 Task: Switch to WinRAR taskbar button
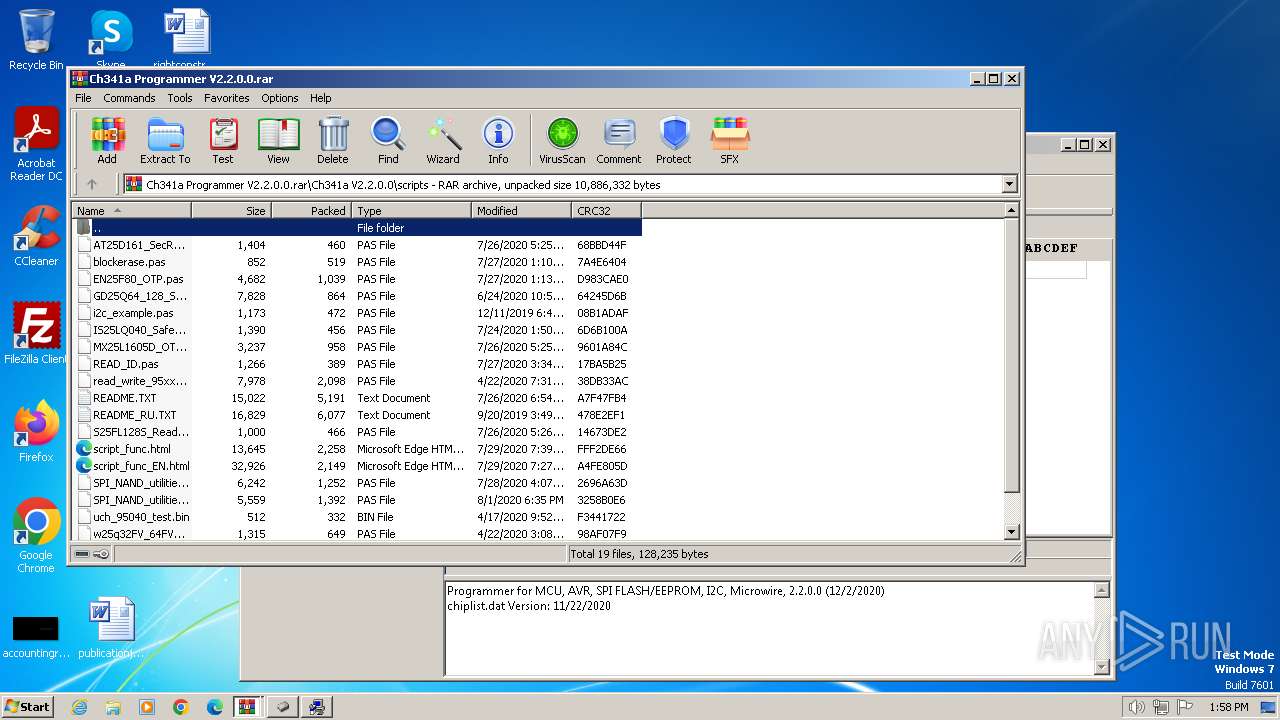pyautogui.click(x=248, y=707)
